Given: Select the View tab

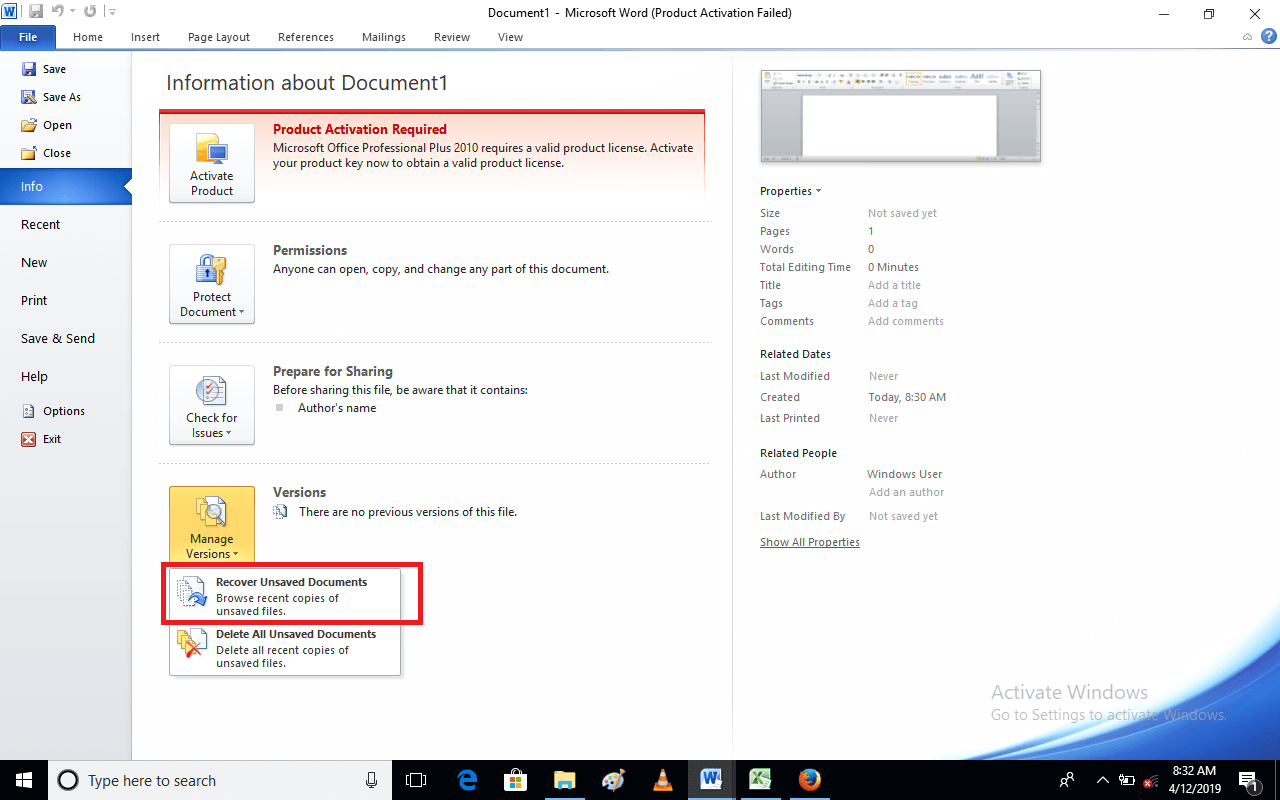Looking at the screenshot, I should click(510, 37).
